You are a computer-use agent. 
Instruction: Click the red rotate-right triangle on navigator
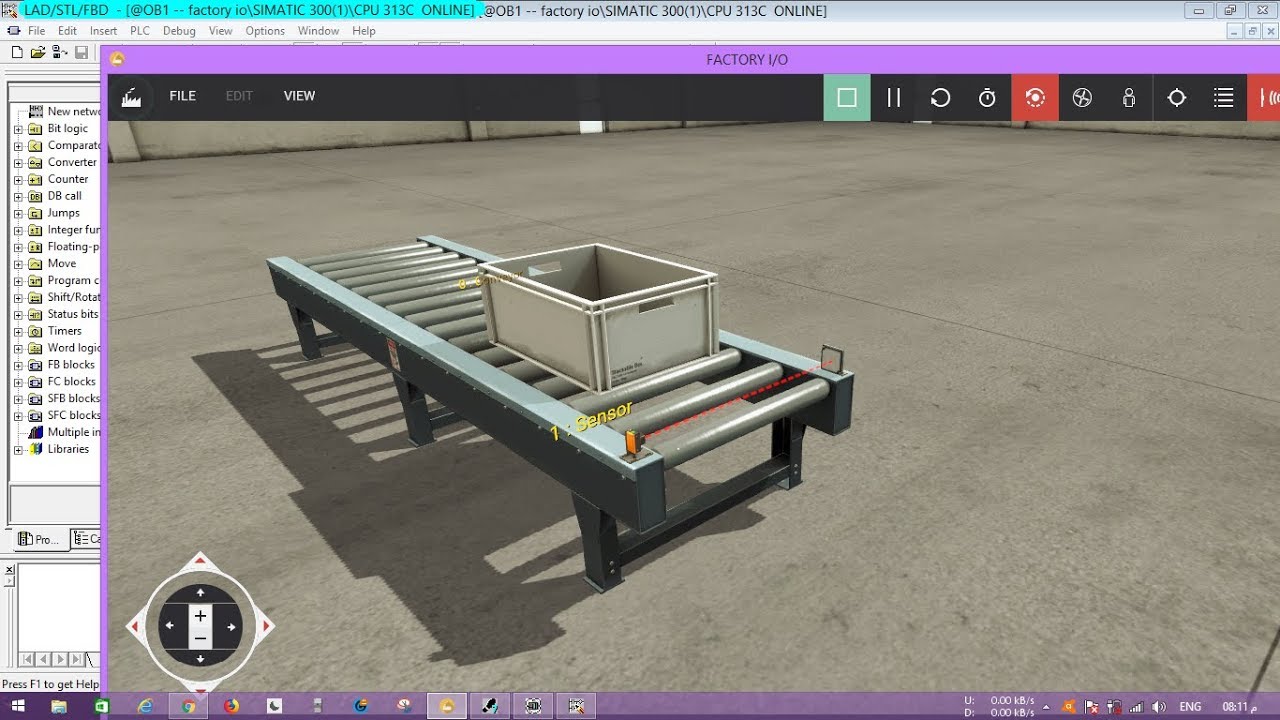(267, 626)
